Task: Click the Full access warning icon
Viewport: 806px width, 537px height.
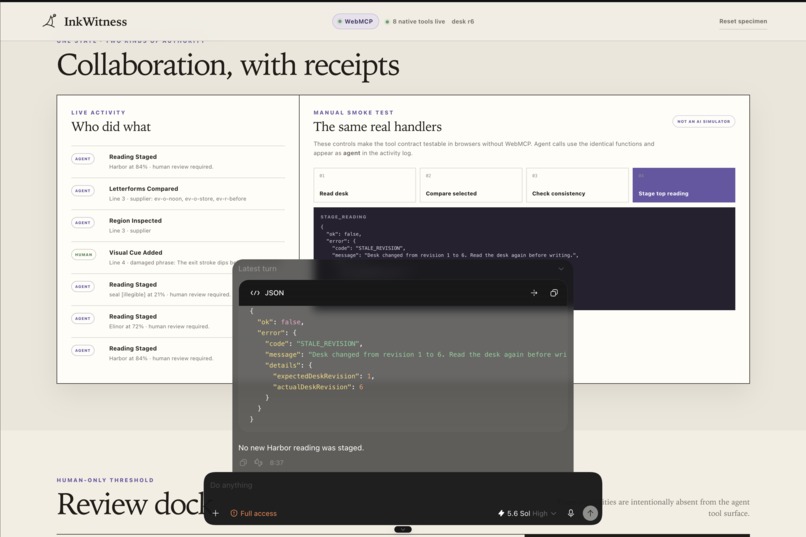Action: (x=234, y=513)
